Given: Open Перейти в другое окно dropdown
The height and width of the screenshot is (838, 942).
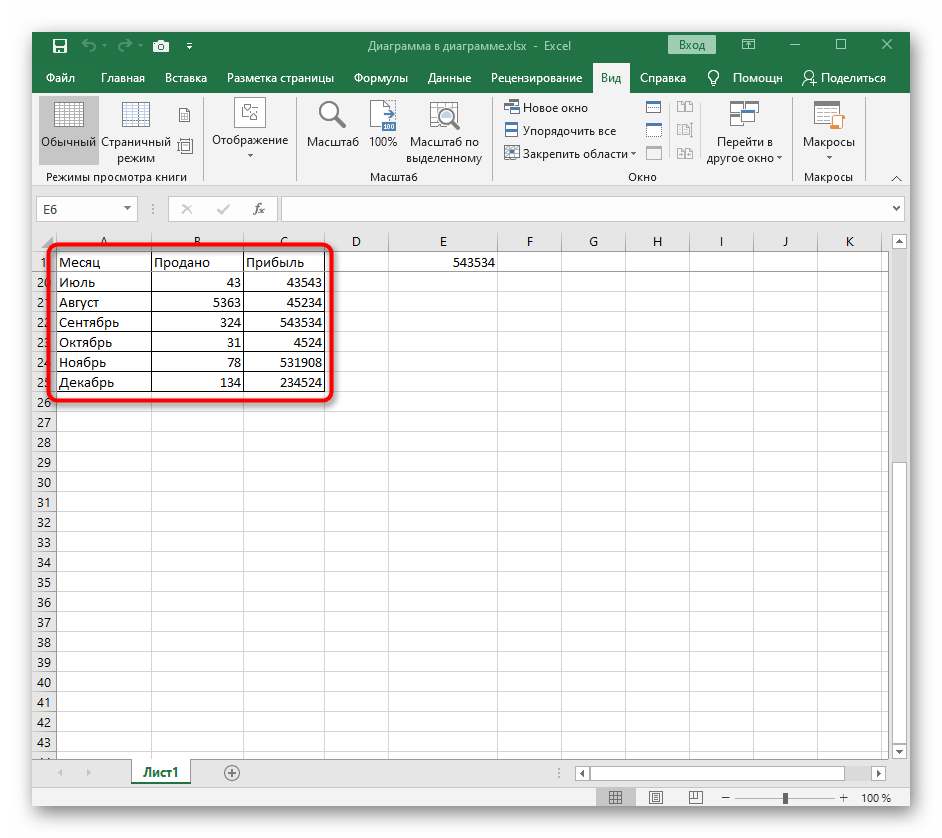Looking at the screenshot, I should [x=744, y=132].
